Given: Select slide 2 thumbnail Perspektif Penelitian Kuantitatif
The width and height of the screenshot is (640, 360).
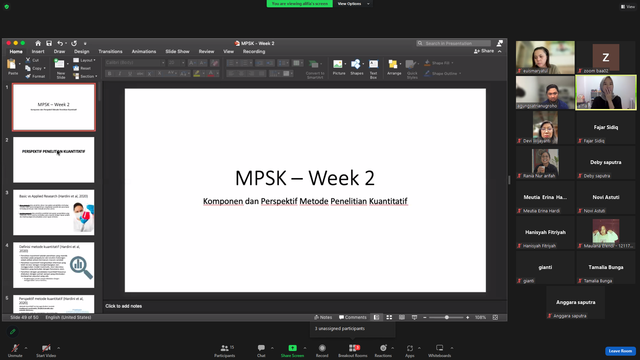Looking at the screenshot, I should [x=53, y=160].
